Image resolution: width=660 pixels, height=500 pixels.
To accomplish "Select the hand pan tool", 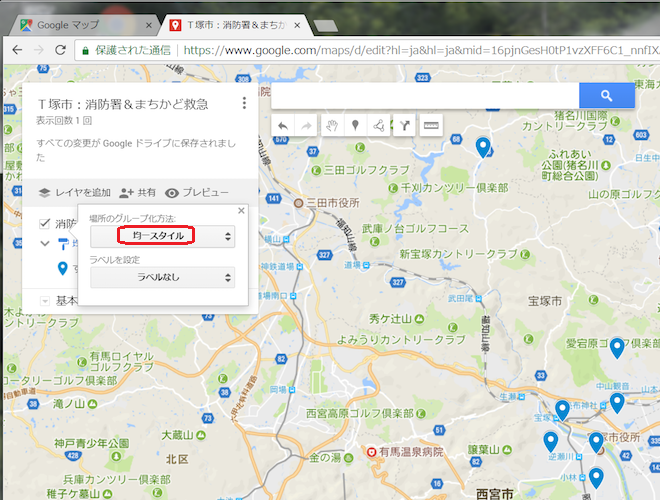I will (x=333, y=125).
